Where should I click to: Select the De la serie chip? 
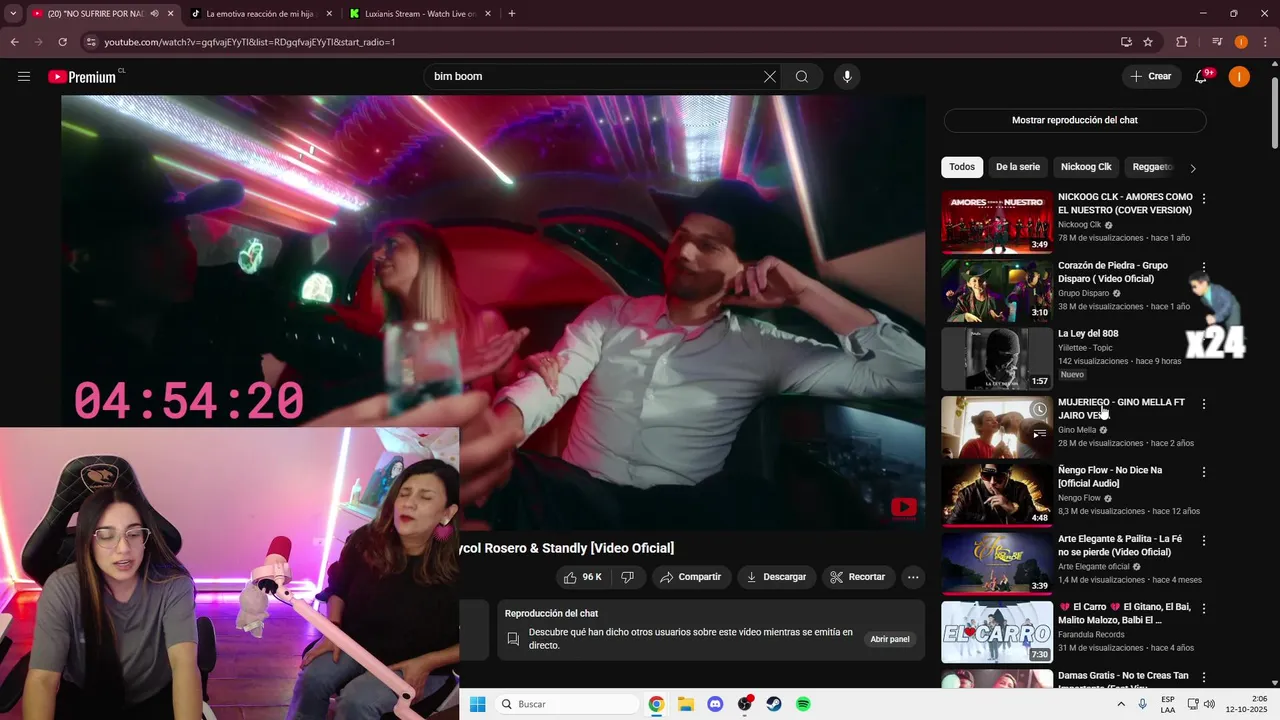pyautogui.click(x=1018, y=167)
